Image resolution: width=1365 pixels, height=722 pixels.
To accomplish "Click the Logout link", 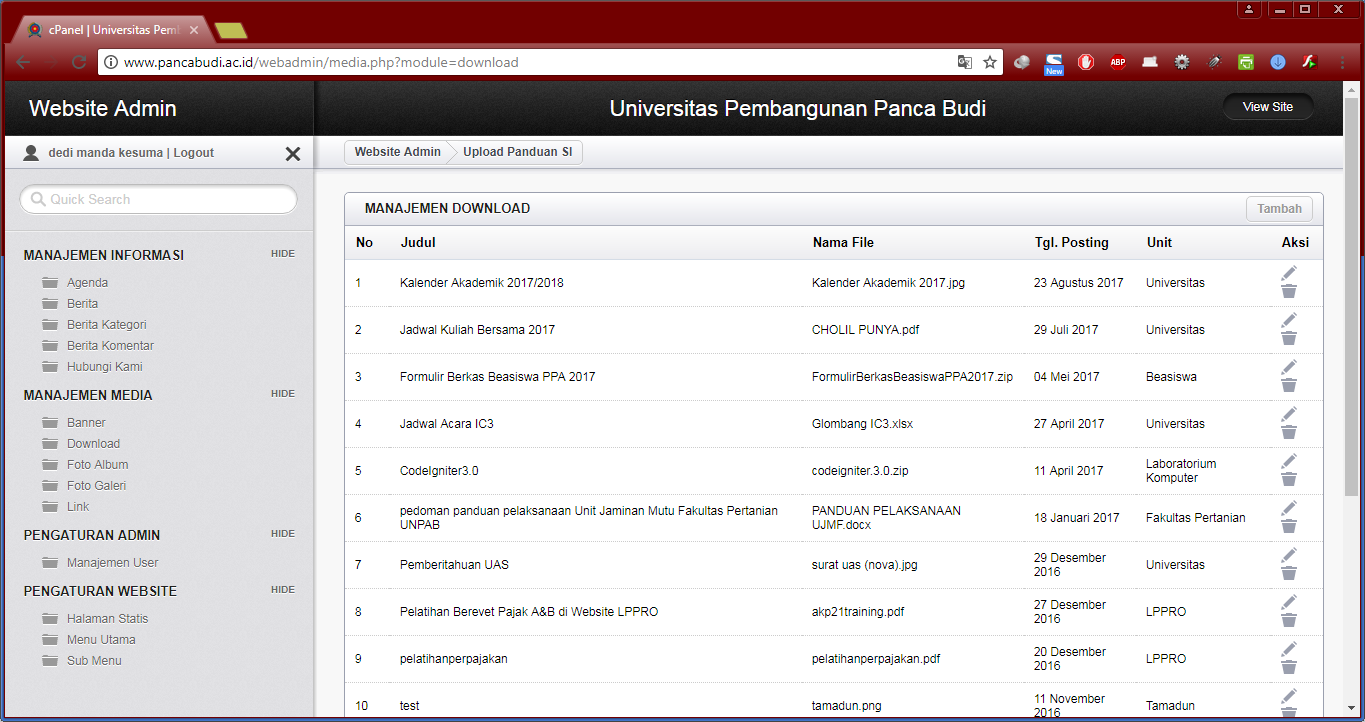I will (194, 153).
